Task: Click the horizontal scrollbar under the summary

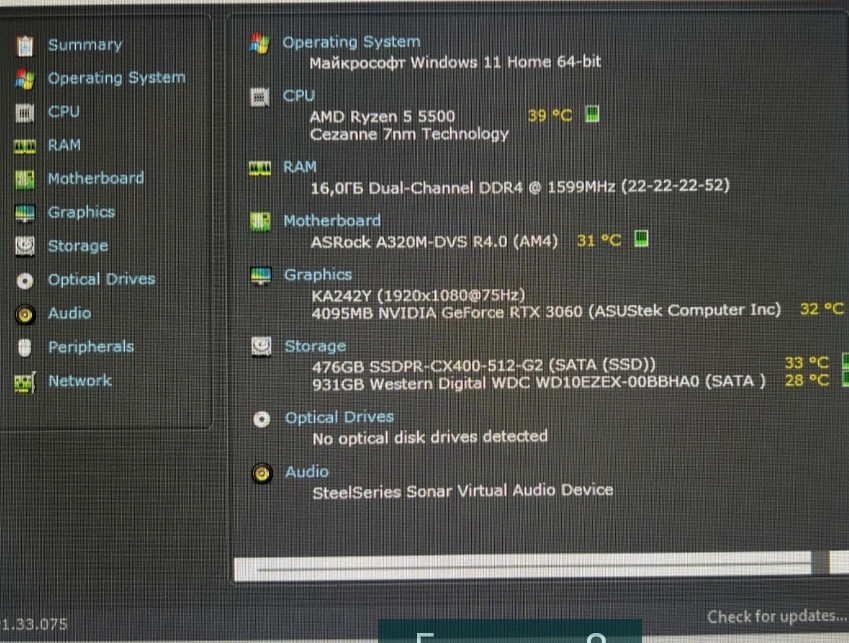Action: click(530, 566)
